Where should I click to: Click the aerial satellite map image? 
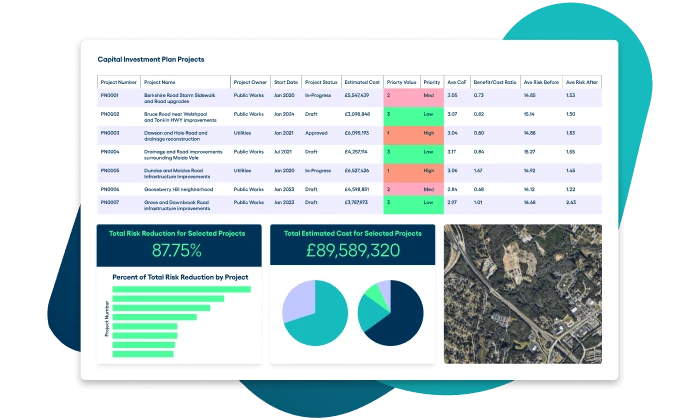(x=523, y=294)
